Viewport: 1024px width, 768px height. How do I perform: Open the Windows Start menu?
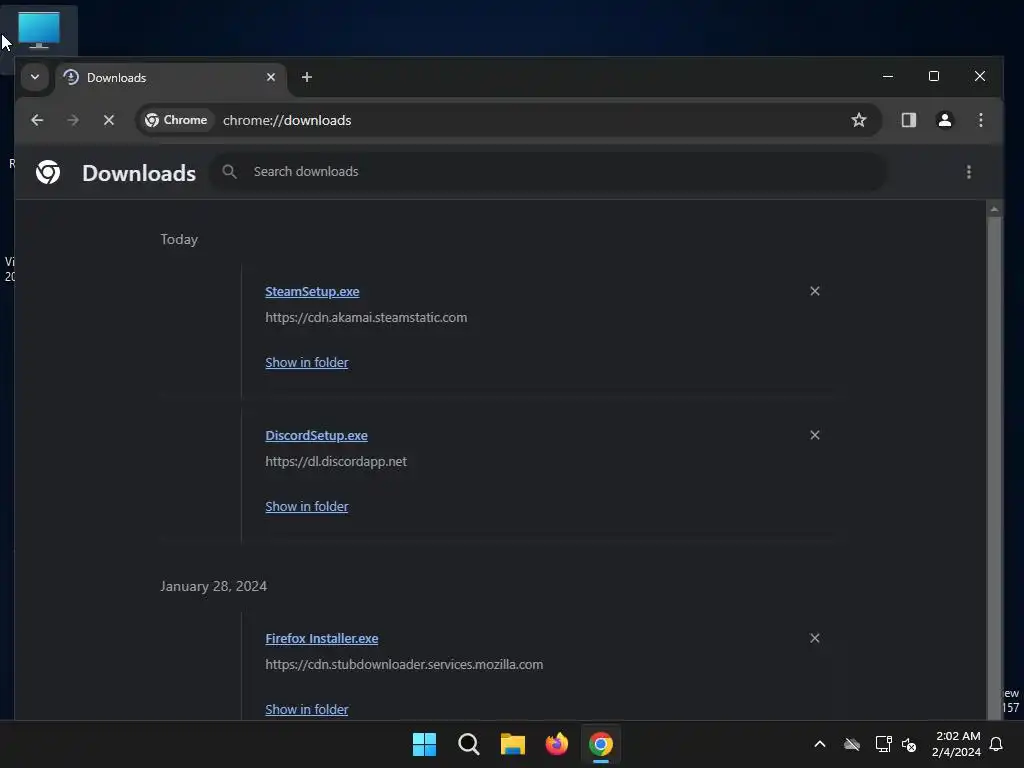[424, 744]
